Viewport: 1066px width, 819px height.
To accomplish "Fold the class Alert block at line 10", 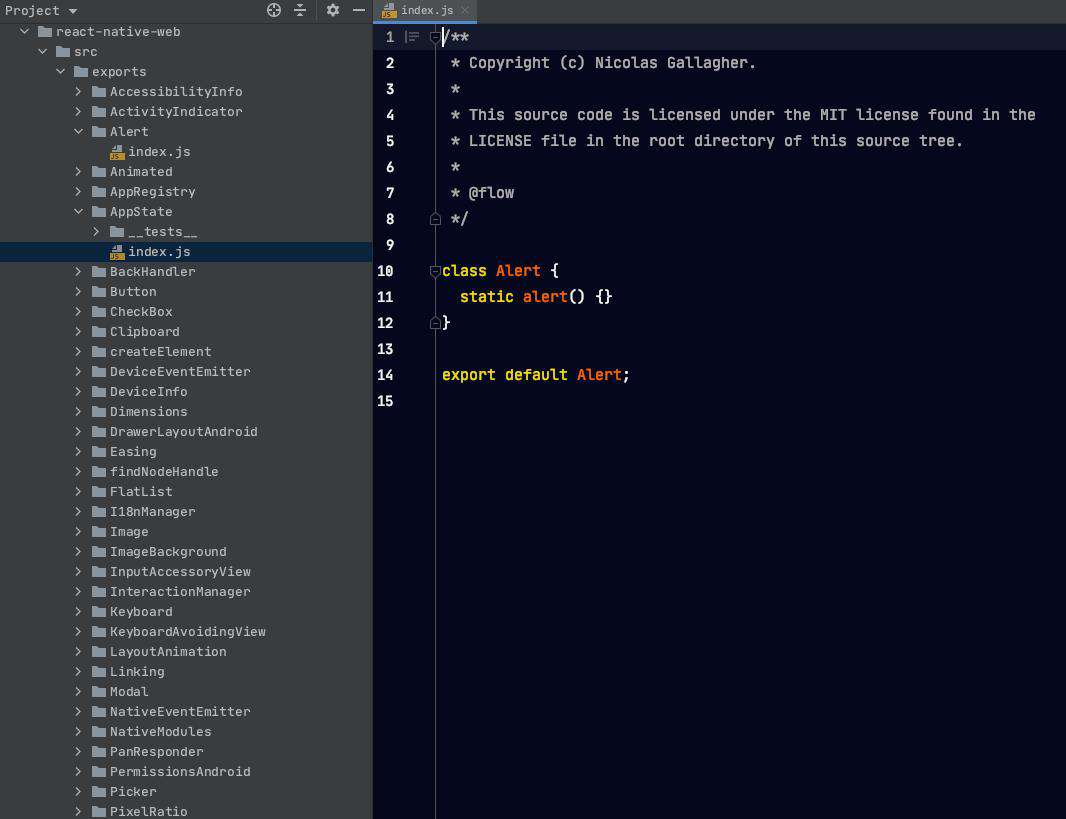I will click(x=435, y=271).
